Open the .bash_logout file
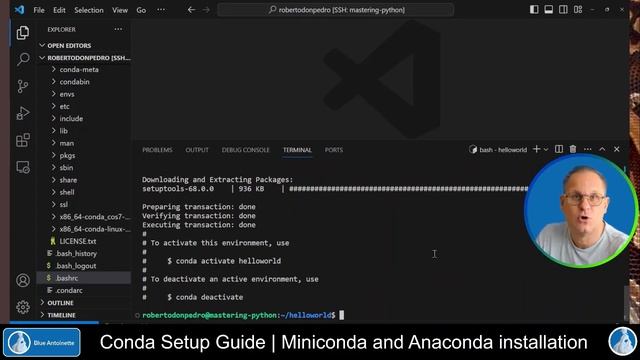This screenshot has height=360, width=640. pos(84,266)
